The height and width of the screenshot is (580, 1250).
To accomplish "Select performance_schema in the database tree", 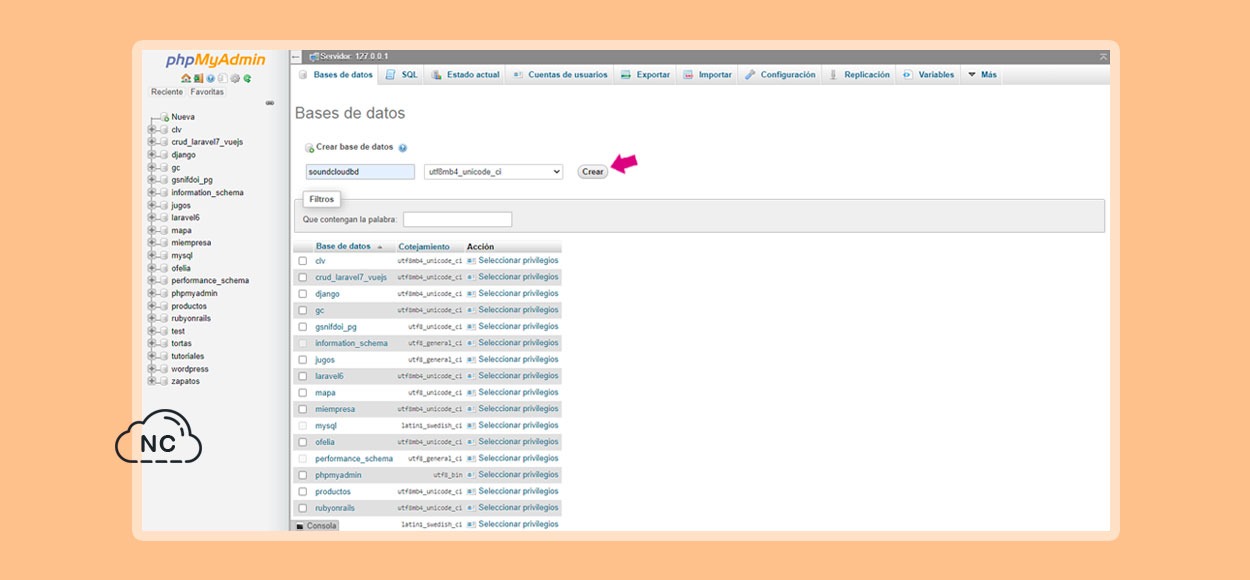I will [210, 281].
